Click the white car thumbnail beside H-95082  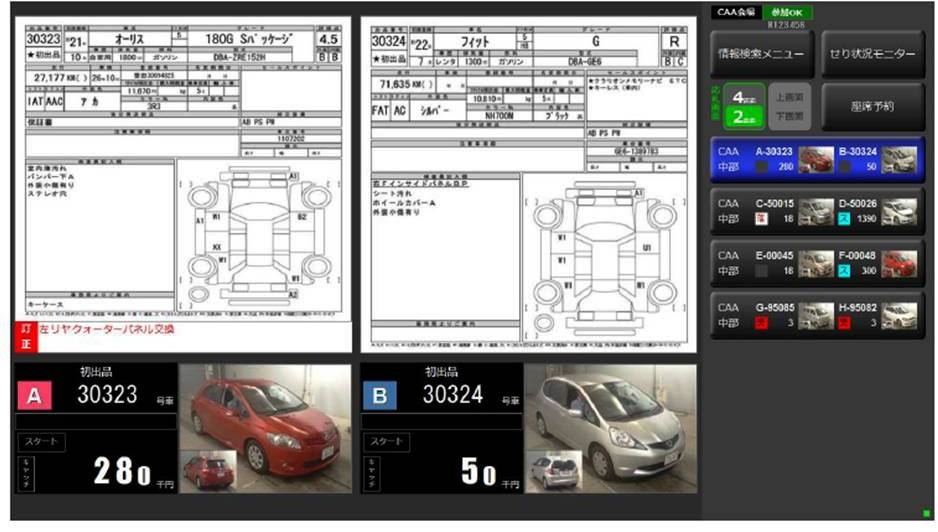coord(899,316)
